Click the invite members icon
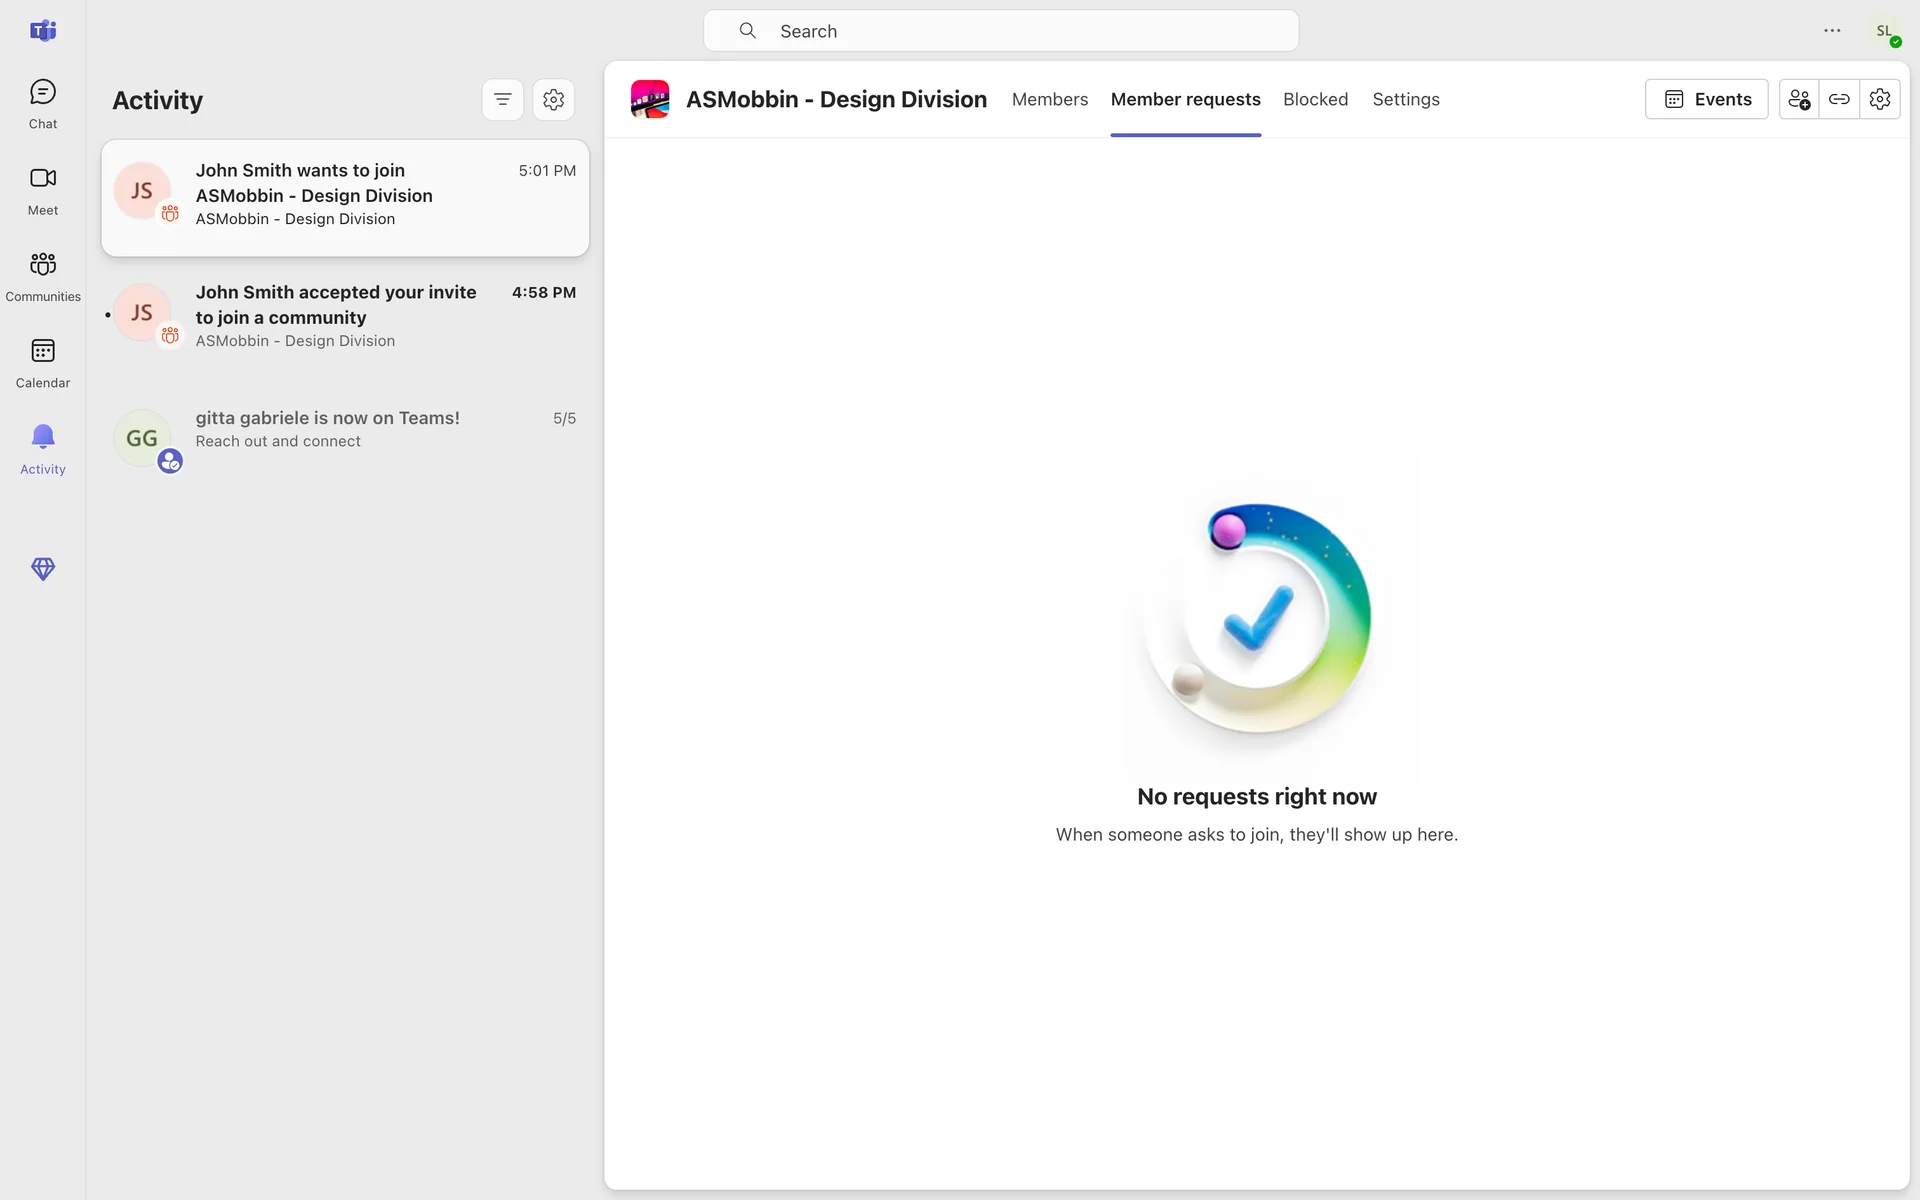Image resolution: width=1920 pixels, height=1200 pixels. 1798,99
